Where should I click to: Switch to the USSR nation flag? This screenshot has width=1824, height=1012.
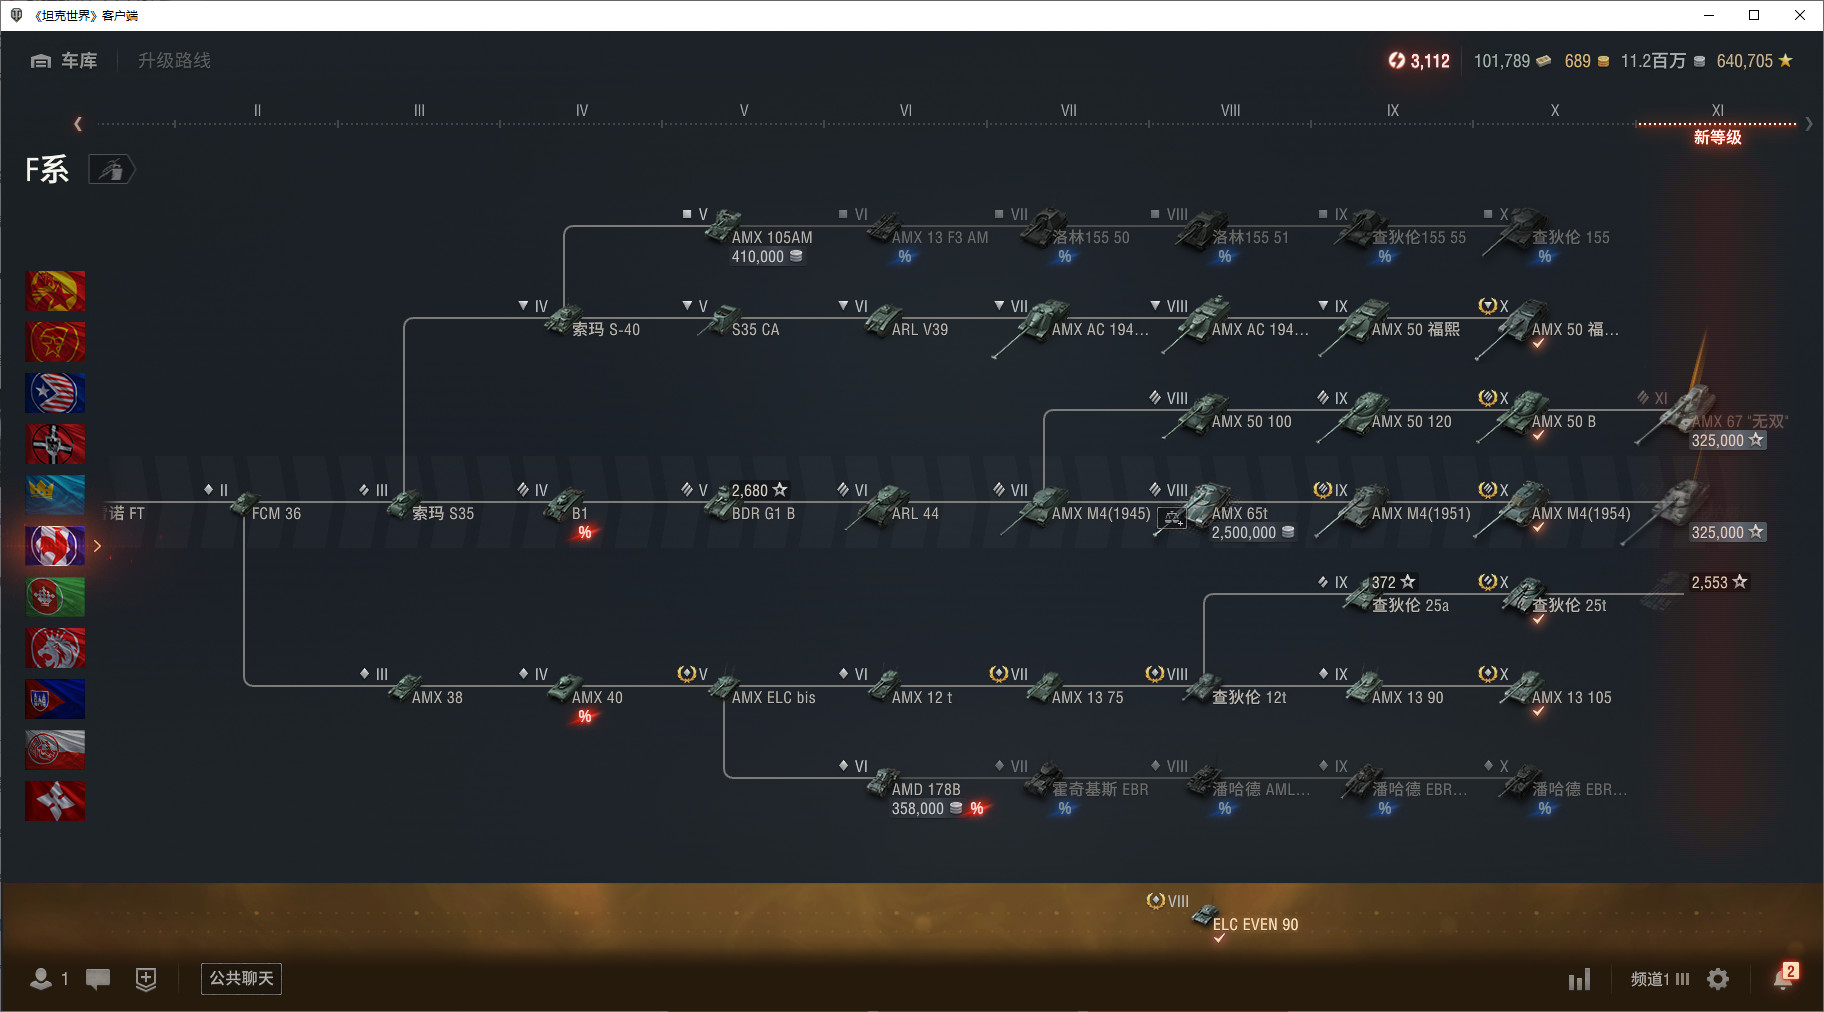(55, 342)
